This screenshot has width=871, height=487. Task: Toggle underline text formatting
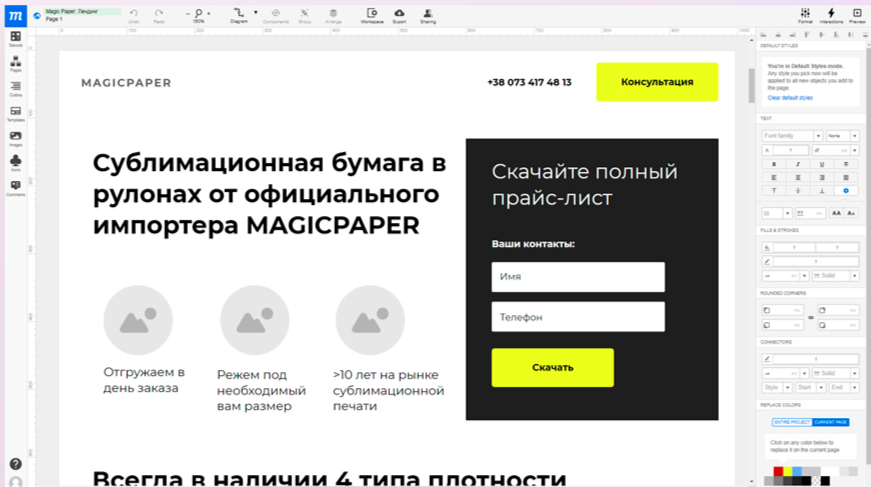pyautogui.click(x=821, y=164)
